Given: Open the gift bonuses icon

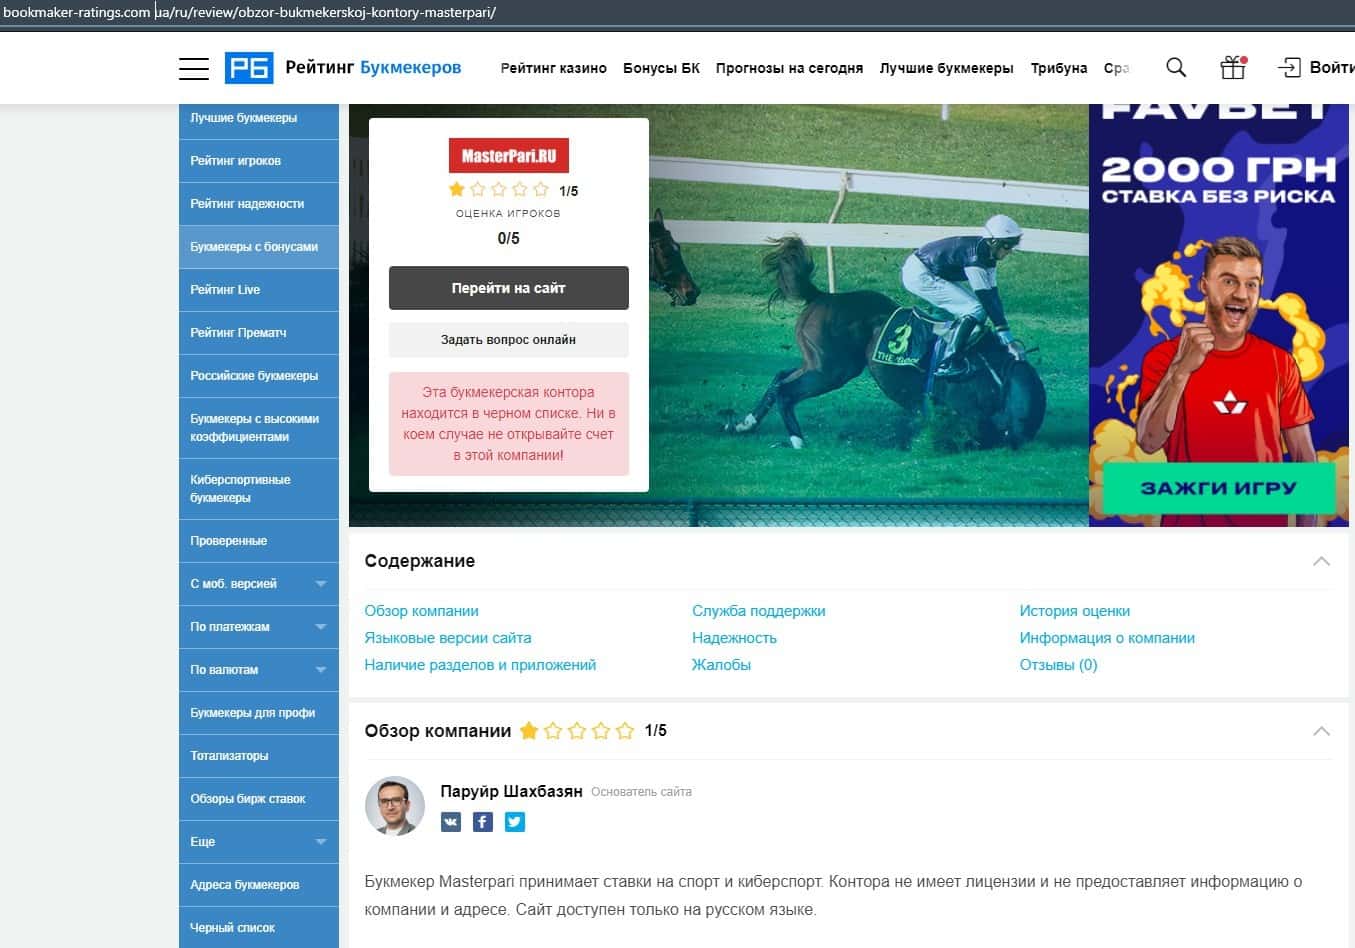Looking at the screenshot, I should [x=1233, y=67].
